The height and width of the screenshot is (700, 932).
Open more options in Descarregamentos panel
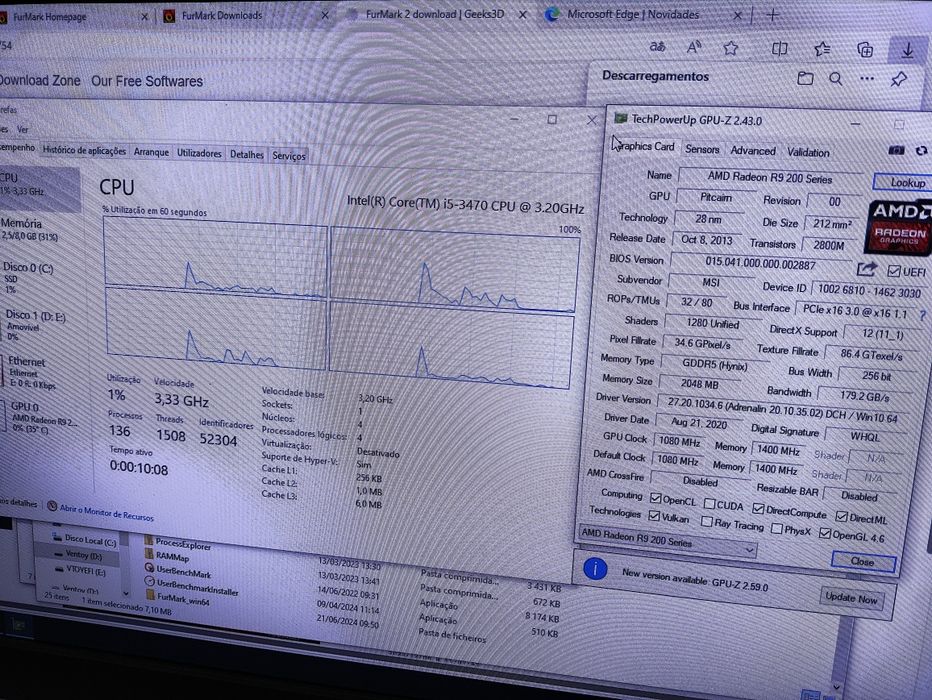pyautogui.click(x=867, y=78)
